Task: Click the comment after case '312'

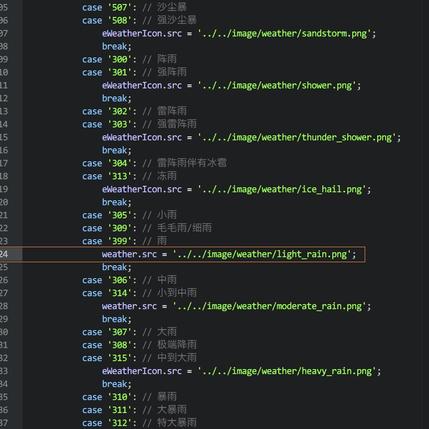Action: pyautogui.click(x=169, y=423)
